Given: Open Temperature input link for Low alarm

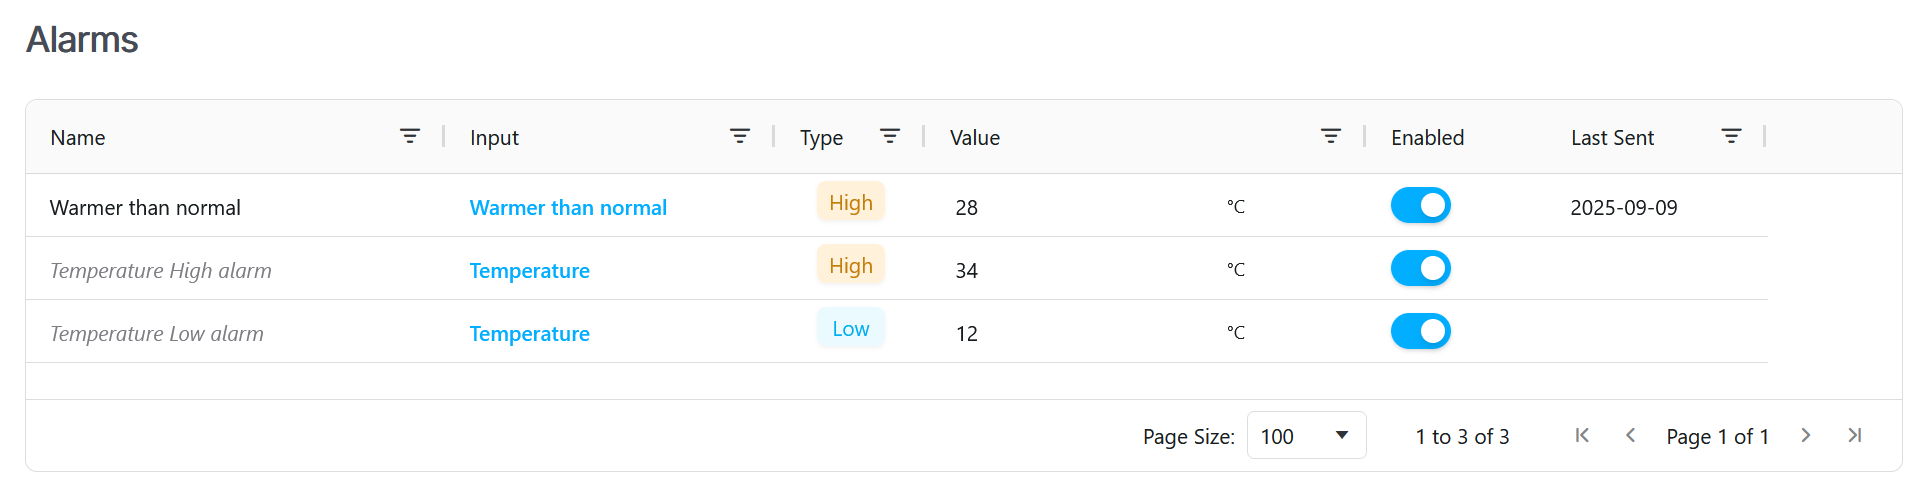Looking at the screenshot, I should click(x=530, y=334).
